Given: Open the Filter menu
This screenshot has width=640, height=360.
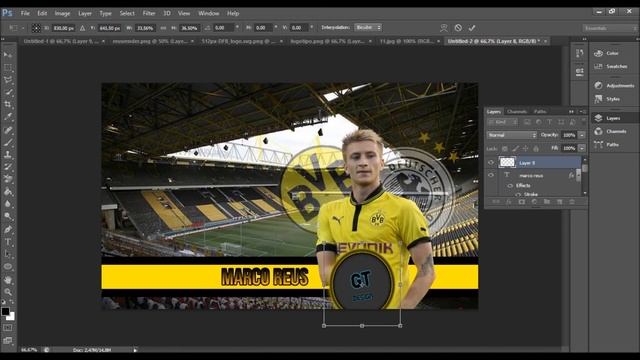Looking at the screenshot, I should 149,13.
